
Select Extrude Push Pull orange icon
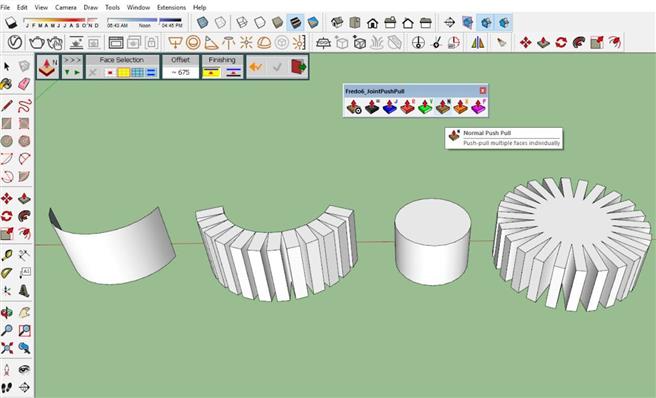pos(461,107)
